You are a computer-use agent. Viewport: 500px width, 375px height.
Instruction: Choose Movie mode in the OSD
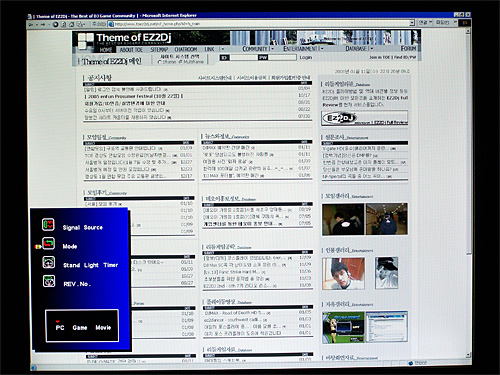(103, 328)
